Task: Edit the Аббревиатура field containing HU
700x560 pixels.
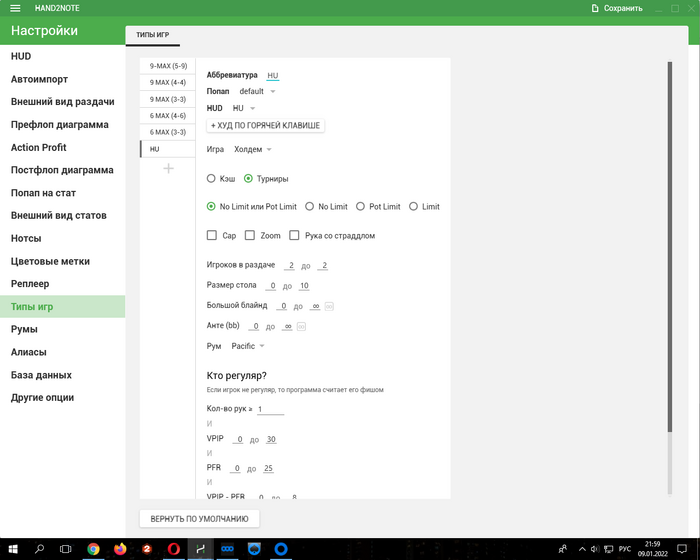Action: pyautogui.click(x=273, y=75)
